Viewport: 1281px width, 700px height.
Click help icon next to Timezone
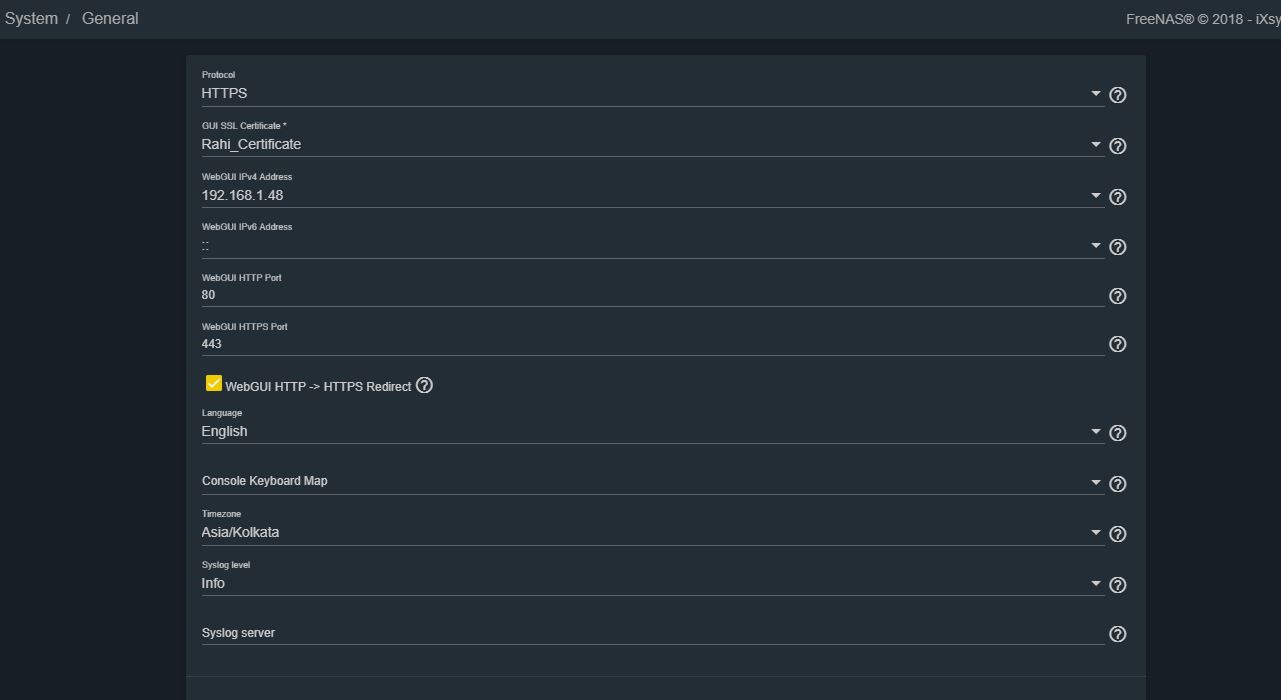(x=1118, y=534)
